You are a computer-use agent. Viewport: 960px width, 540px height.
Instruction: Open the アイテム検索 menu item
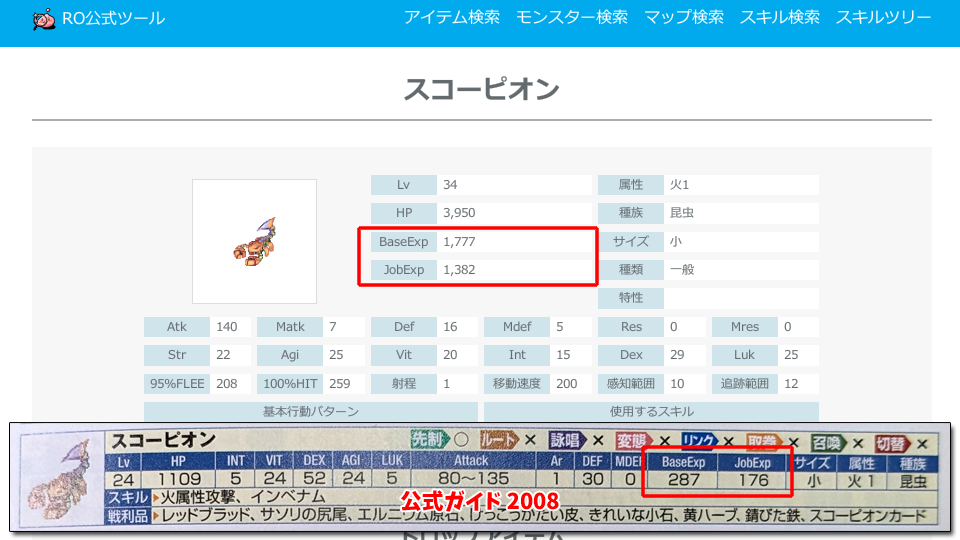tap(452, 18)
